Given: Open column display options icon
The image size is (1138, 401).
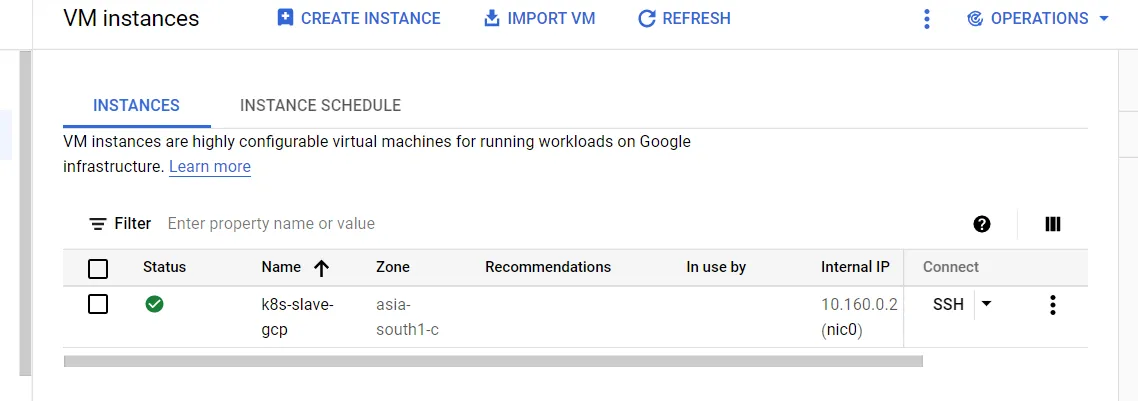Looking at the screenshot, I should click(x=1052, y=224).
